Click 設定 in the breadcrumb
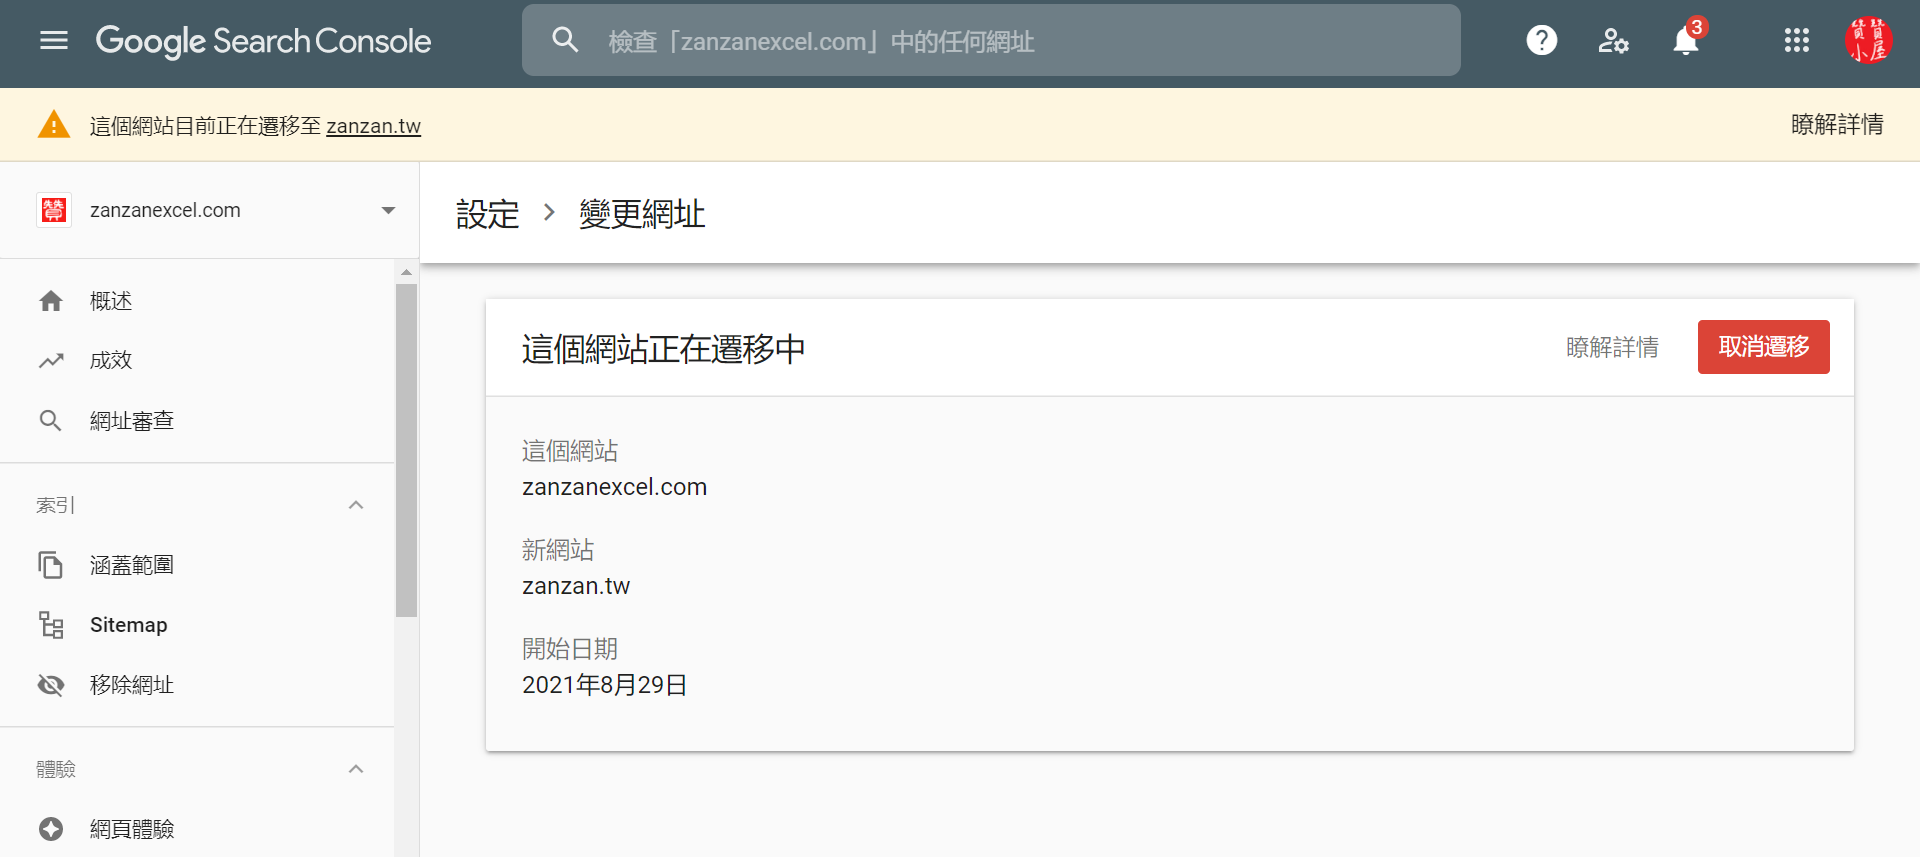This screenshot has width=1920, height=857. pyautogui.click(x=488, y=214)
